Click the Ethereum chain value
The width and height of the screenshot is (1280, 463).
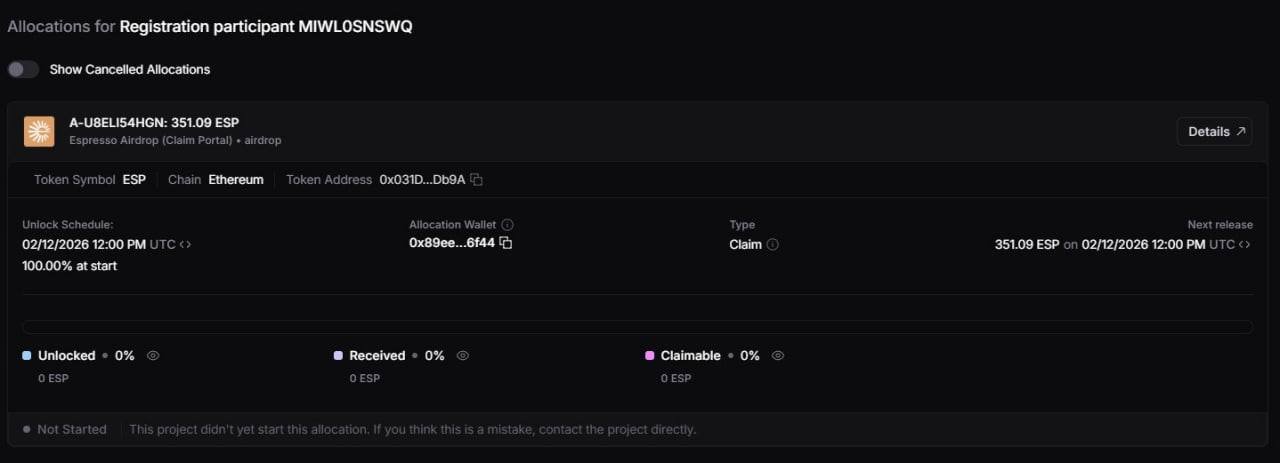point(236,180)
